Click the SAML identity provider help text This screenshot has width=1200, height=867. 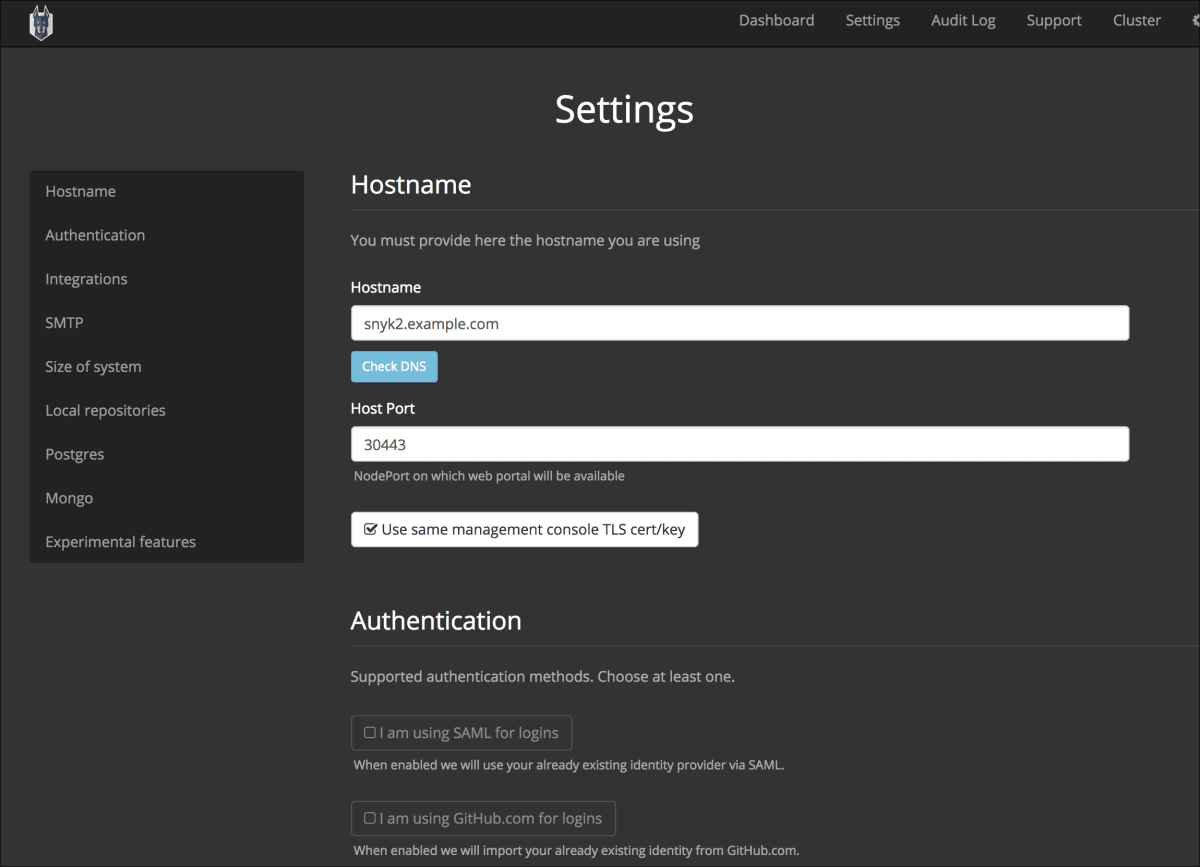[x=569, y=765]
